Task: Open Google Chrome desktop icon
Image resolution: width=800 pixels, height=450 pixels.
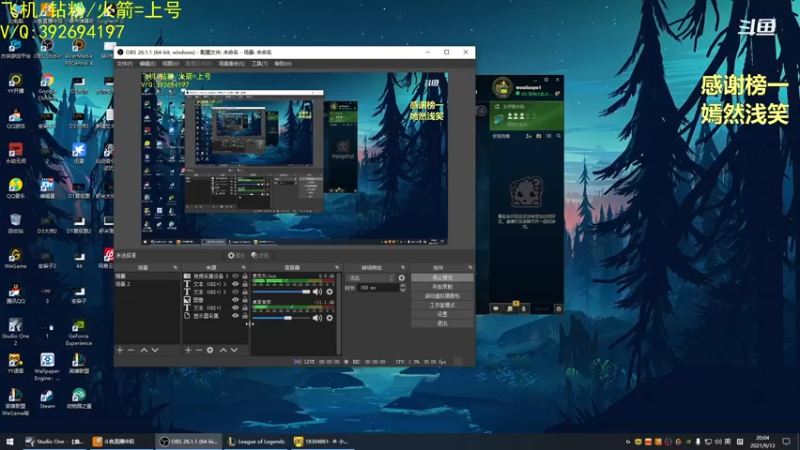Action: (47, 87)
